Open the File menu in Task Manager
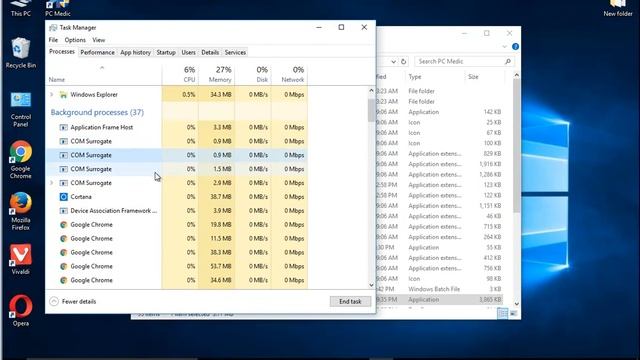The width and height of the screenshot is (640, 360). (x=53, y=40)
